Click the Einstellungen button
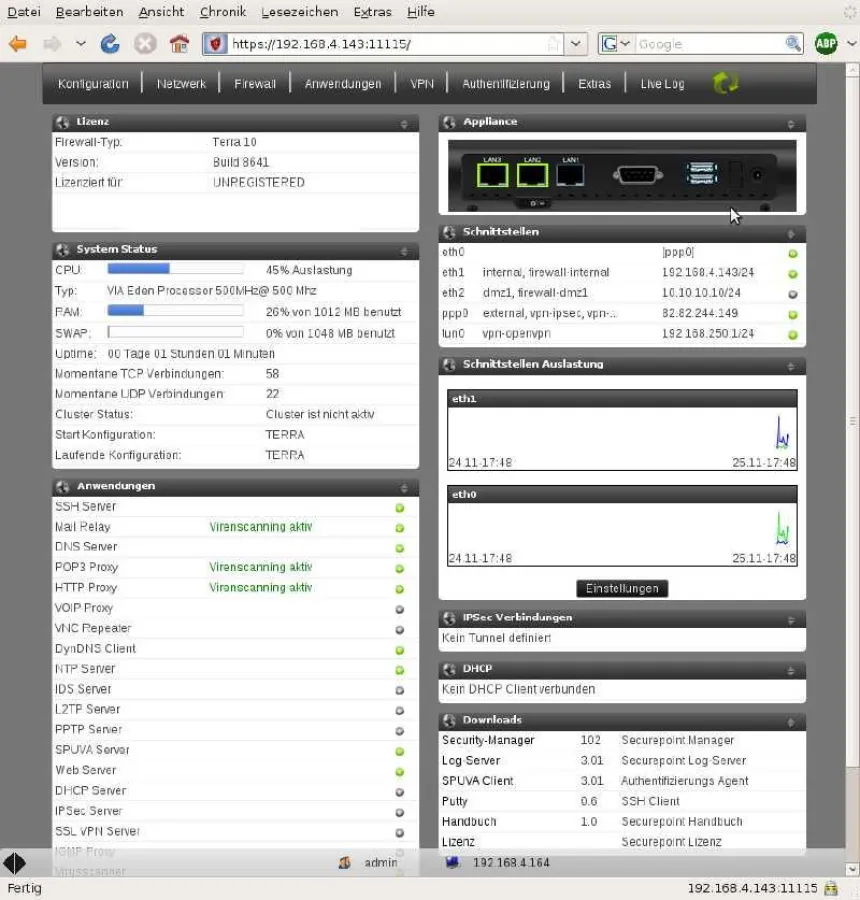 pyautogui.click(x=622, y=589)
